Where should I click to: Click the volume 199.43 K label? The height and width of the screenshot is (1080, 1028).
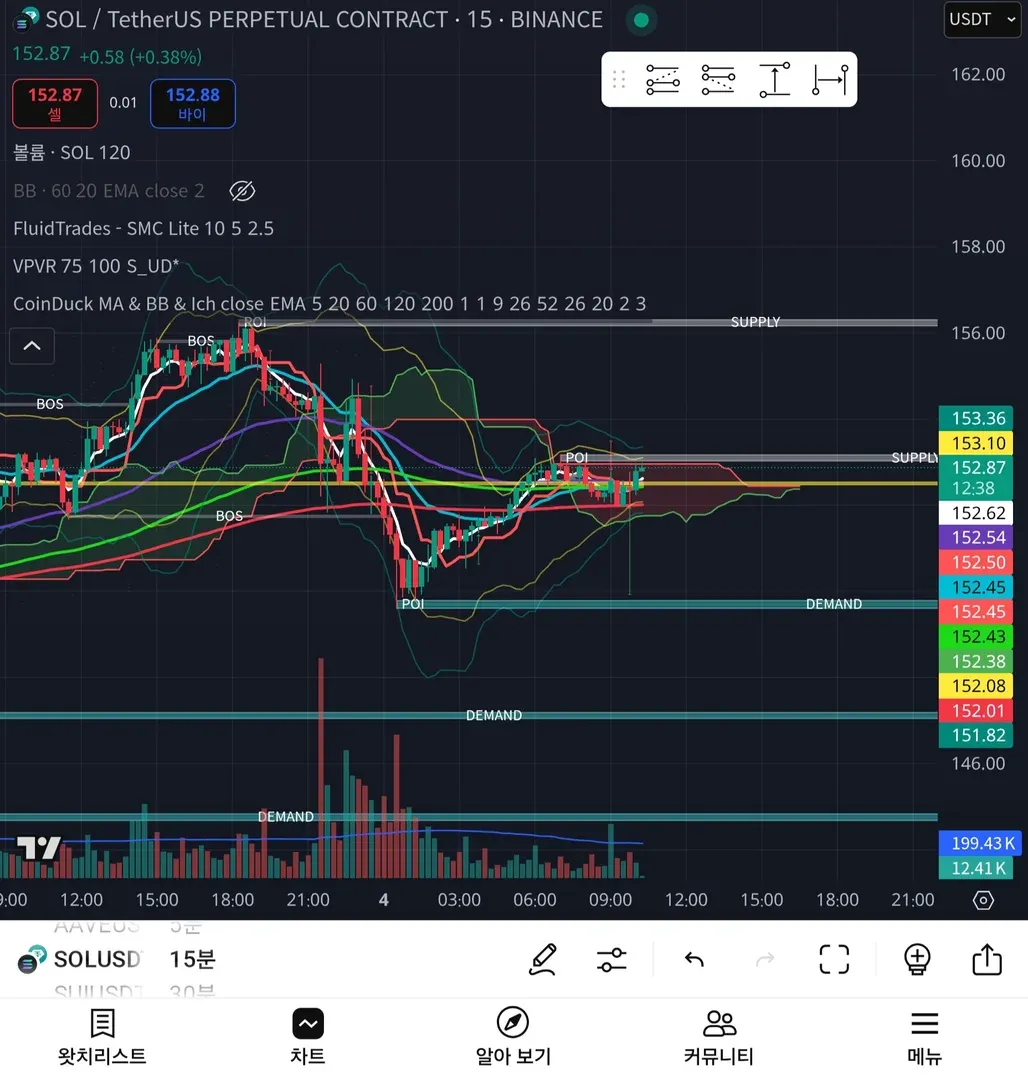pos(980,843)
